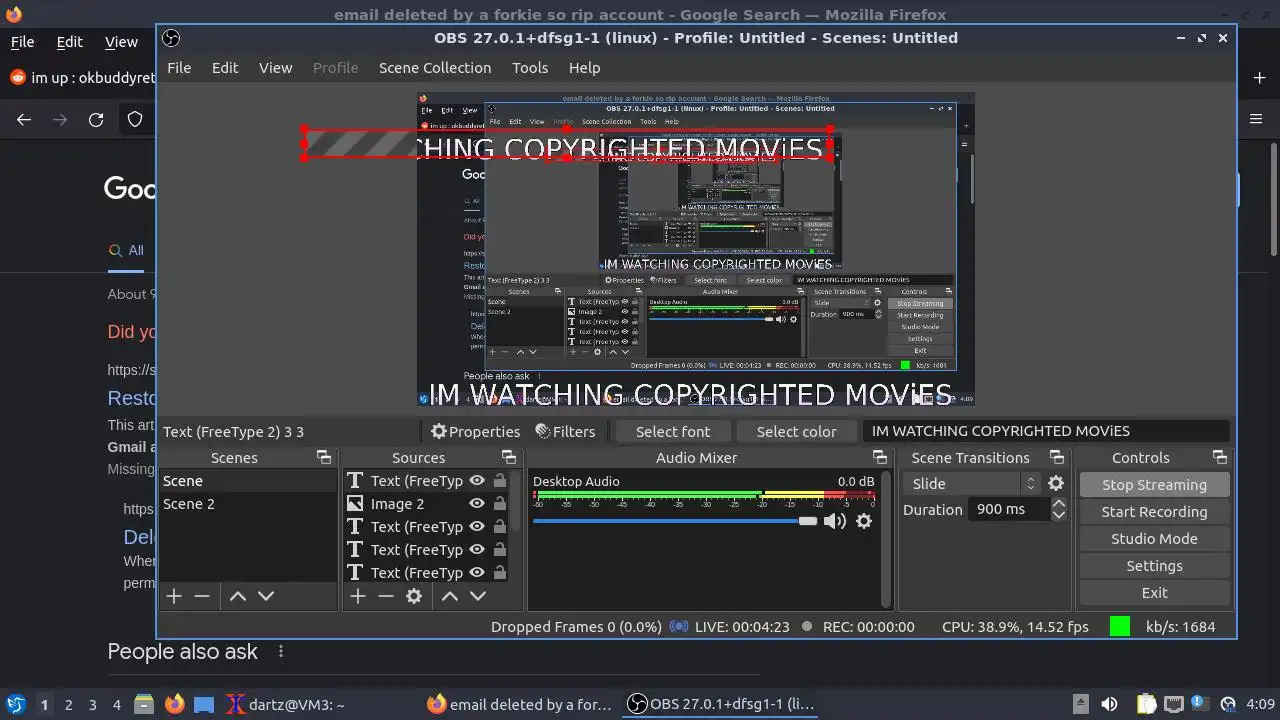
Task: Select Scene 2 in Scenes list
Action: pos(248,504)
